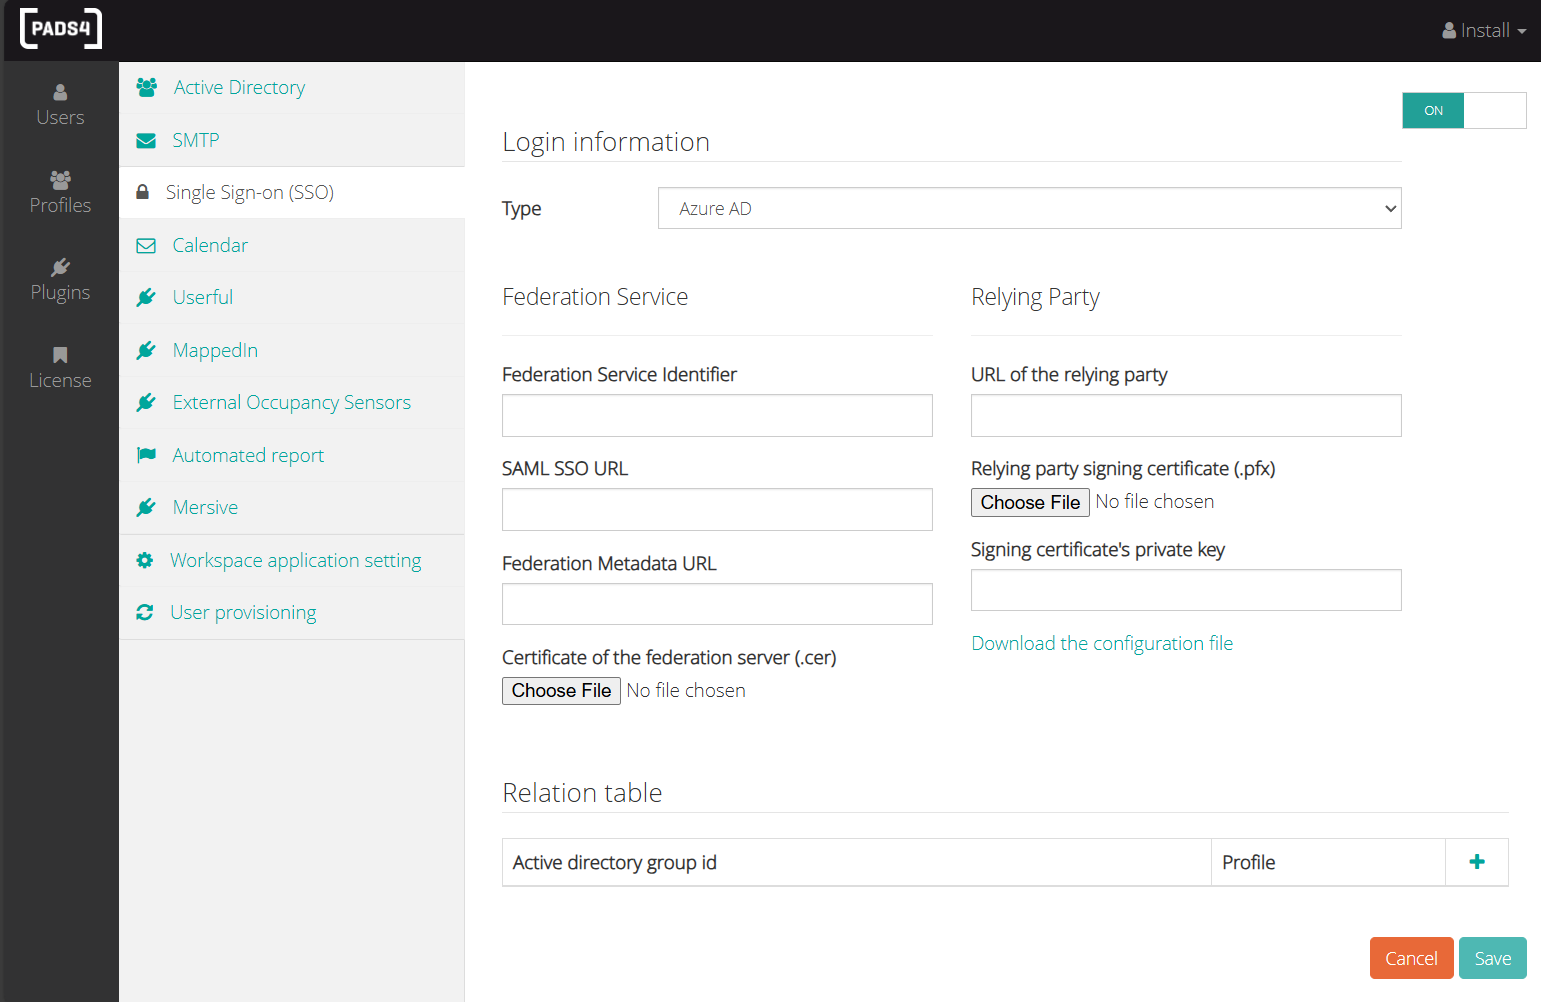1541x1002 pixels.
Task: Focus the Federation Service Identifier field
Action: [x=717, y=415]
